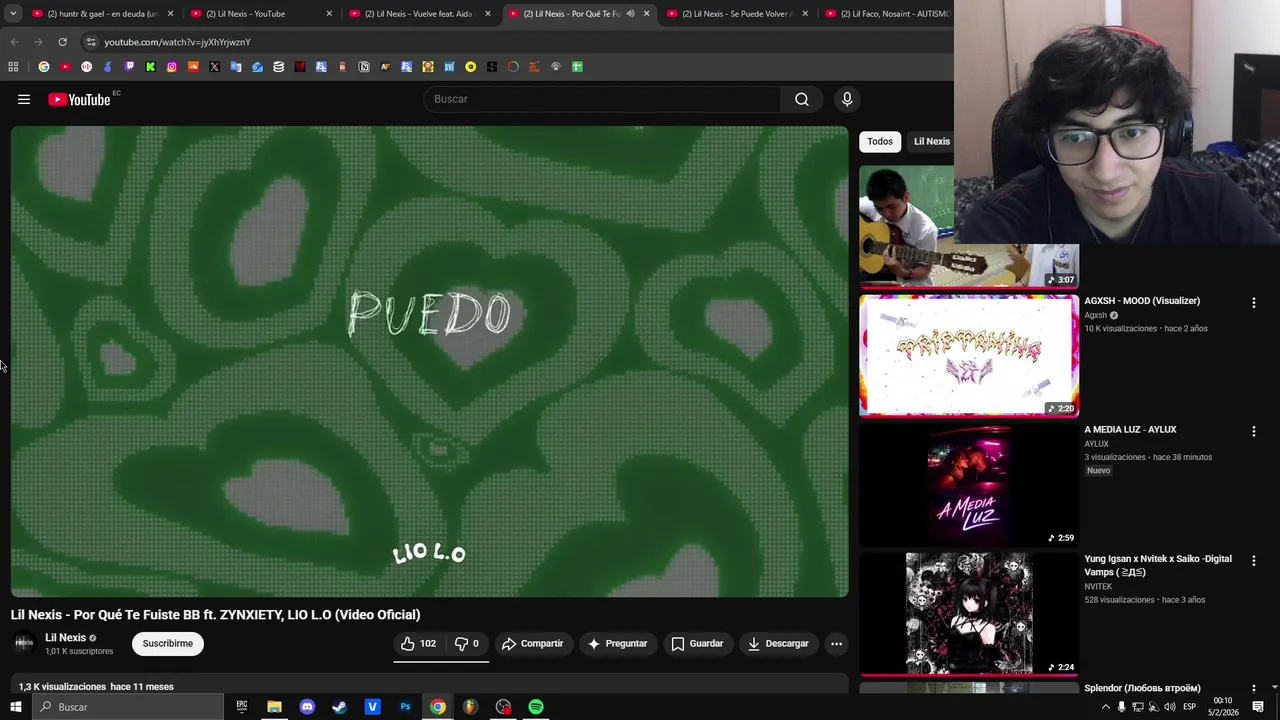This screenshot has height=720, width=1280.
Task: Go back to the previous page
Action: (14, 42)
